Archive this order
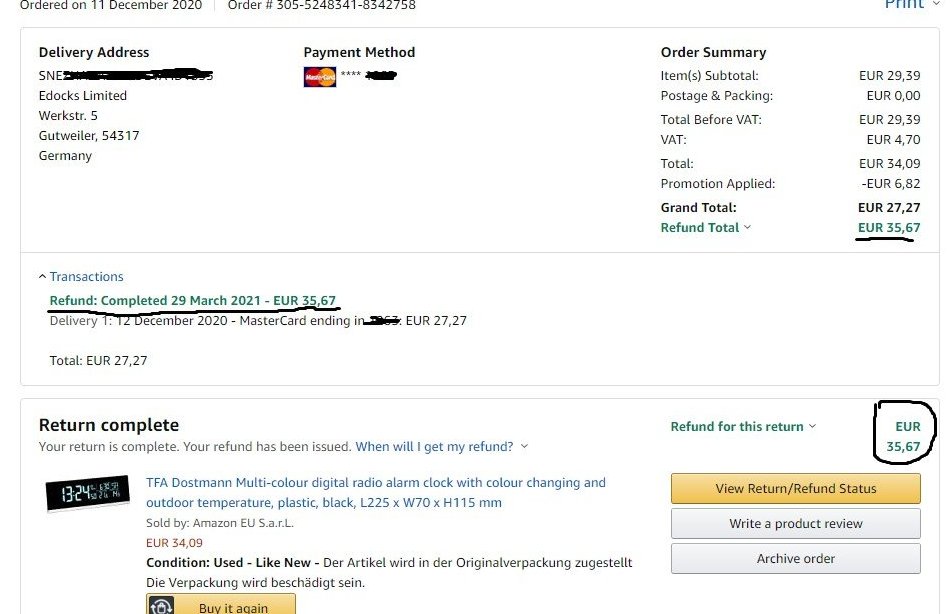This screenshot has width=950, height=614. coord(795,559)
